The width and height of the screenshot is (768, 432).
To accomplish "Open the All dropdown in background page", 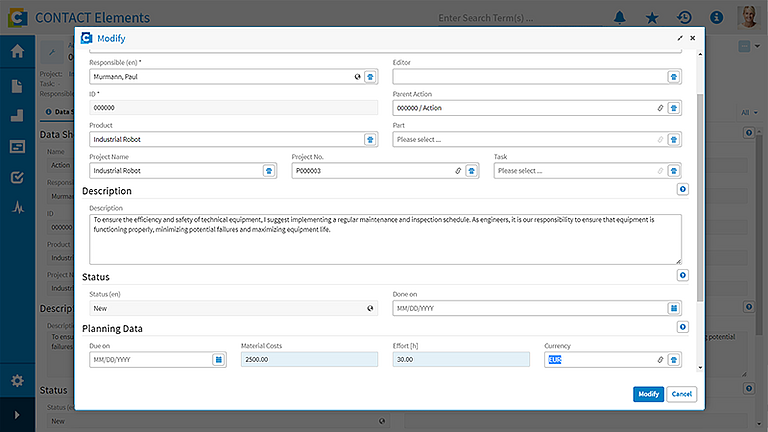I will 749,113.
